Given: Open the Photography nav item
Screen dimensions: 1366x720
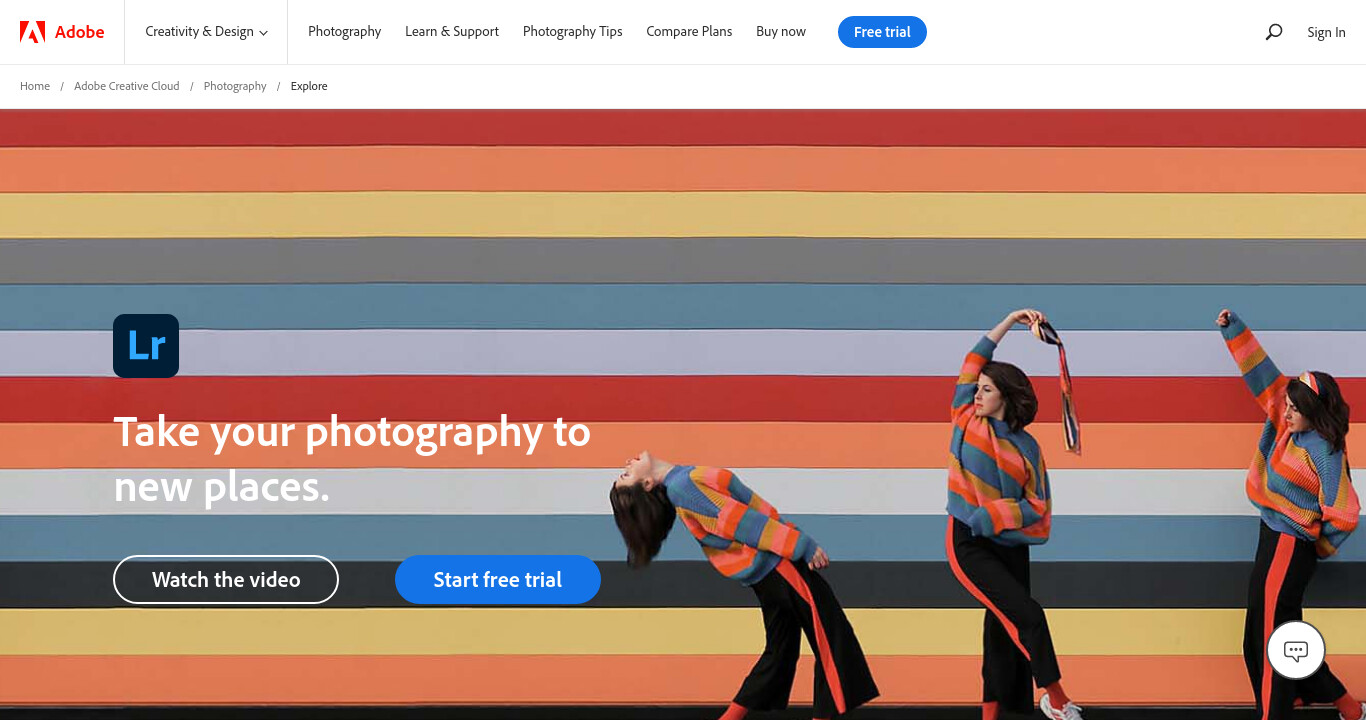Looking at the screenshot, I should pyautogui.click(x=345, y=32).
